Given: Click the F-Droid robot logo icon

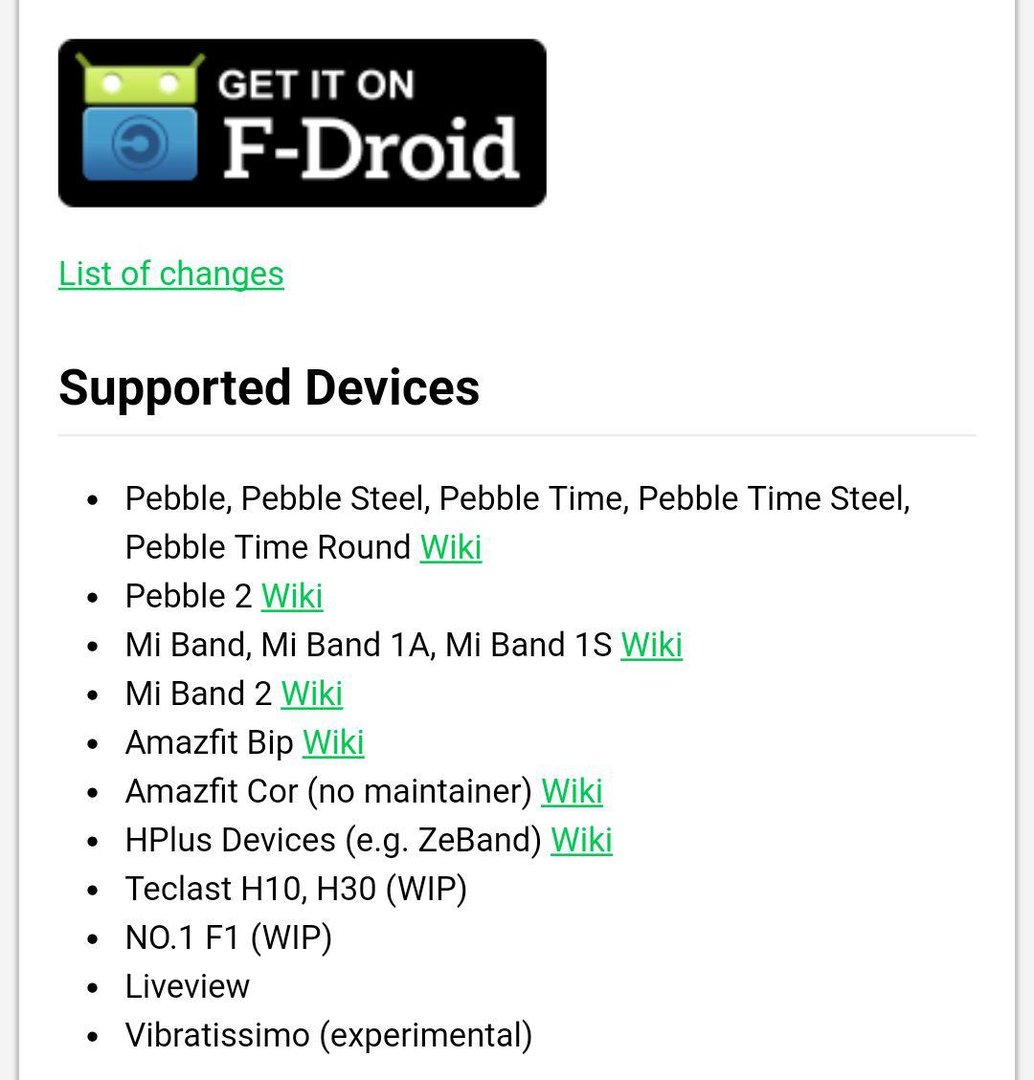Looking at the screenshot, I should (140, 117).
